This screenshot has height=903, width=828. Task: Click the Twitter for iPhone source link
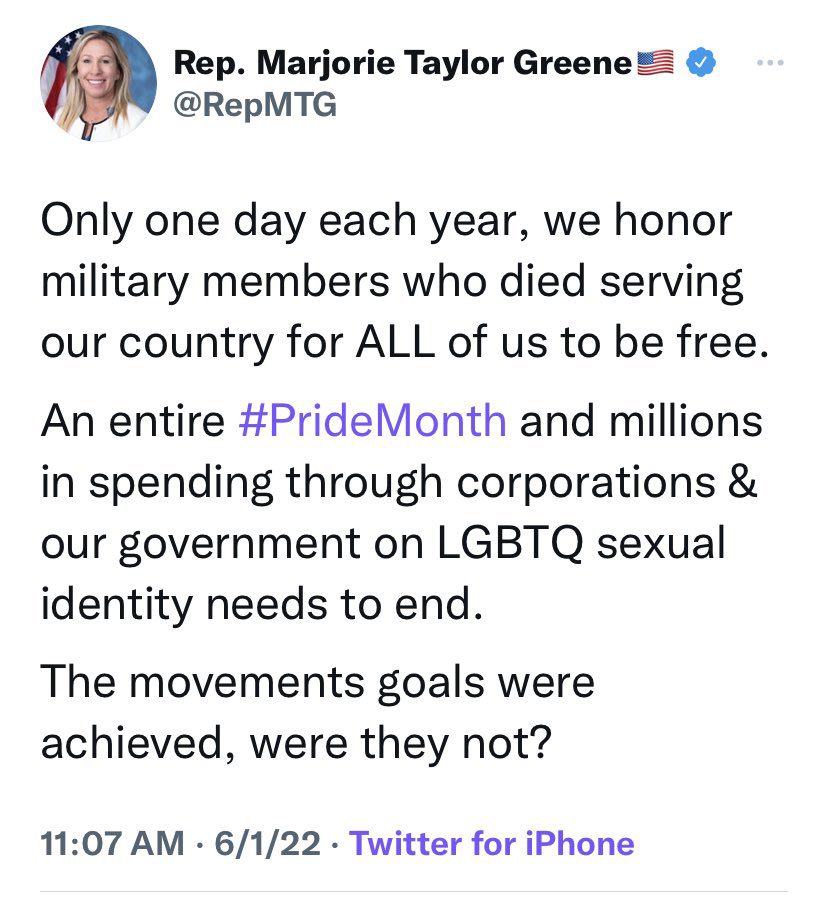pos(492,843)
